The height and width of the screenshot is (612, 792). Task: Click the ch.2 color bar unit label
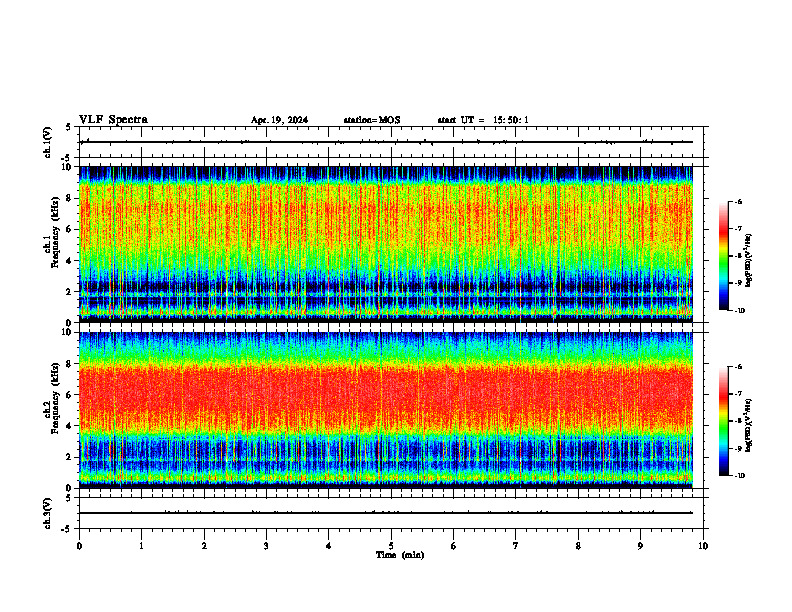749,425
